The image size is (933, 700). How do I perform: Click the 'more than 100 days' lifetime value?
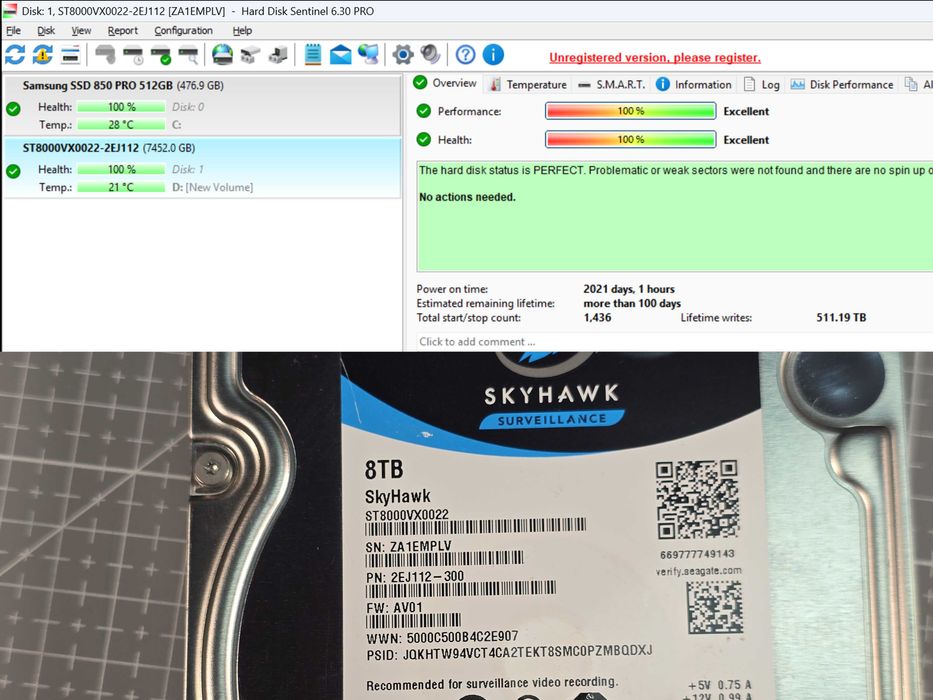[632, 304]
